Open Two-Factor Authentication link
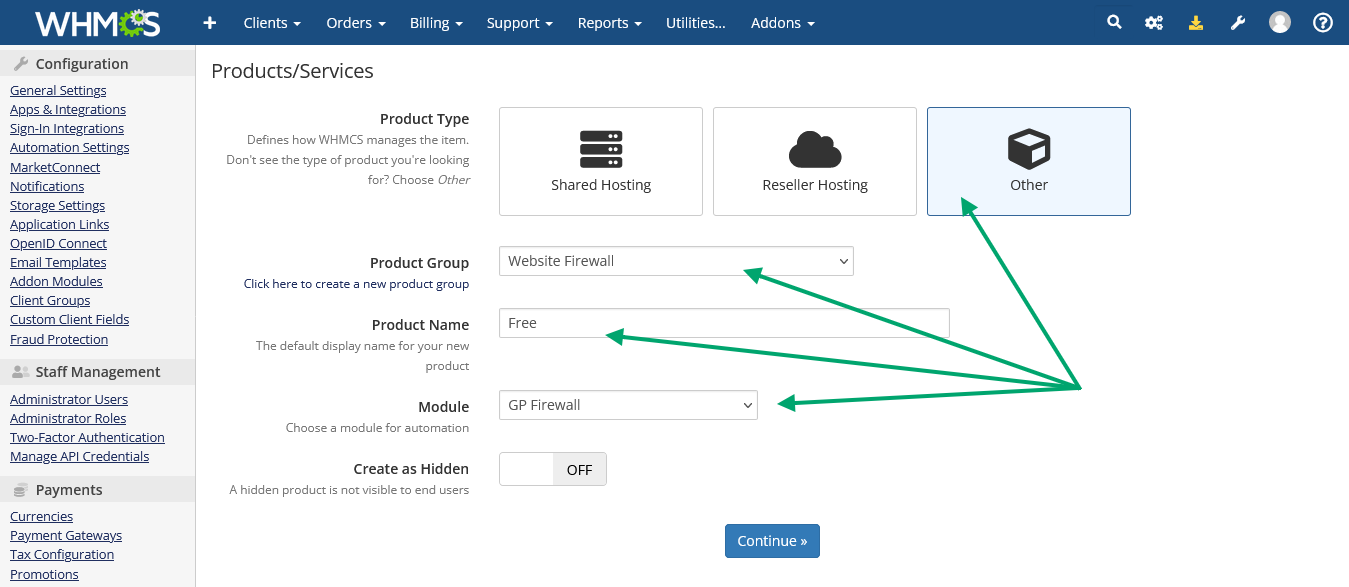 [x=87, y=438]
